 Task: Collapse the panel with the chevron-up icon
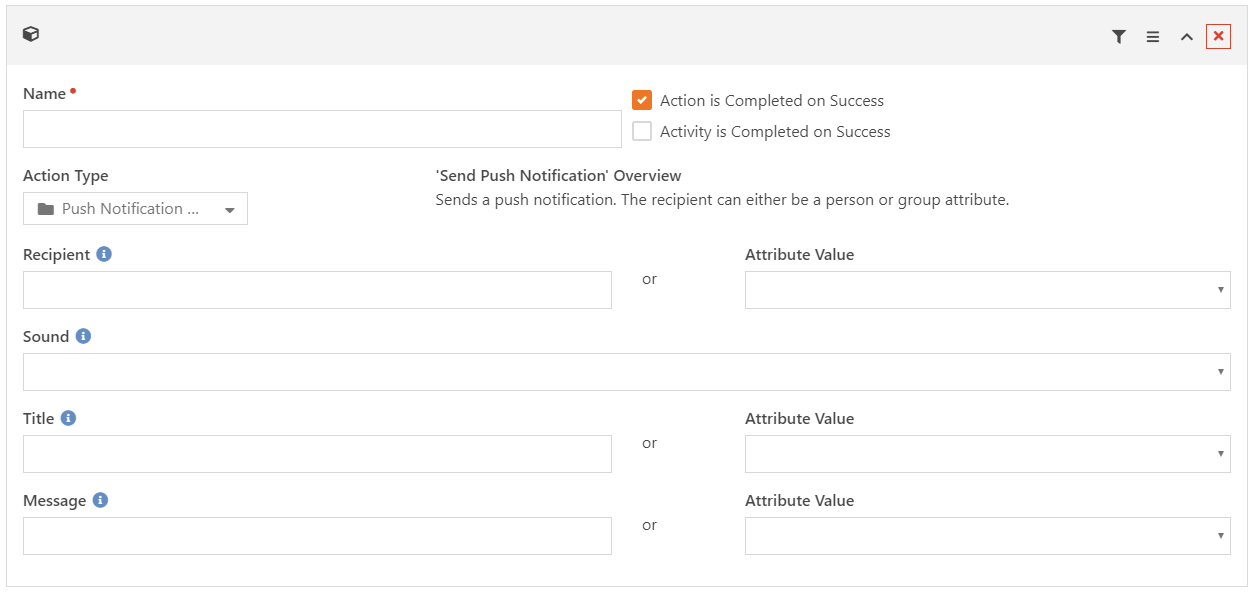point(1186,37)
